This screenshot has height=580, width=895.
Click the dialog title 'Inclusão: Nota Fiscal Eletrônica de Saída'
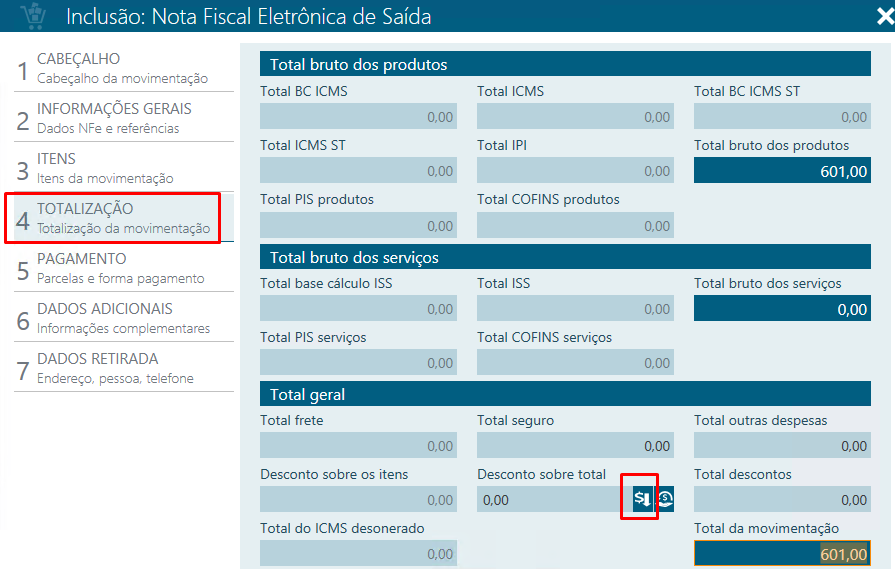coord(248,16)
